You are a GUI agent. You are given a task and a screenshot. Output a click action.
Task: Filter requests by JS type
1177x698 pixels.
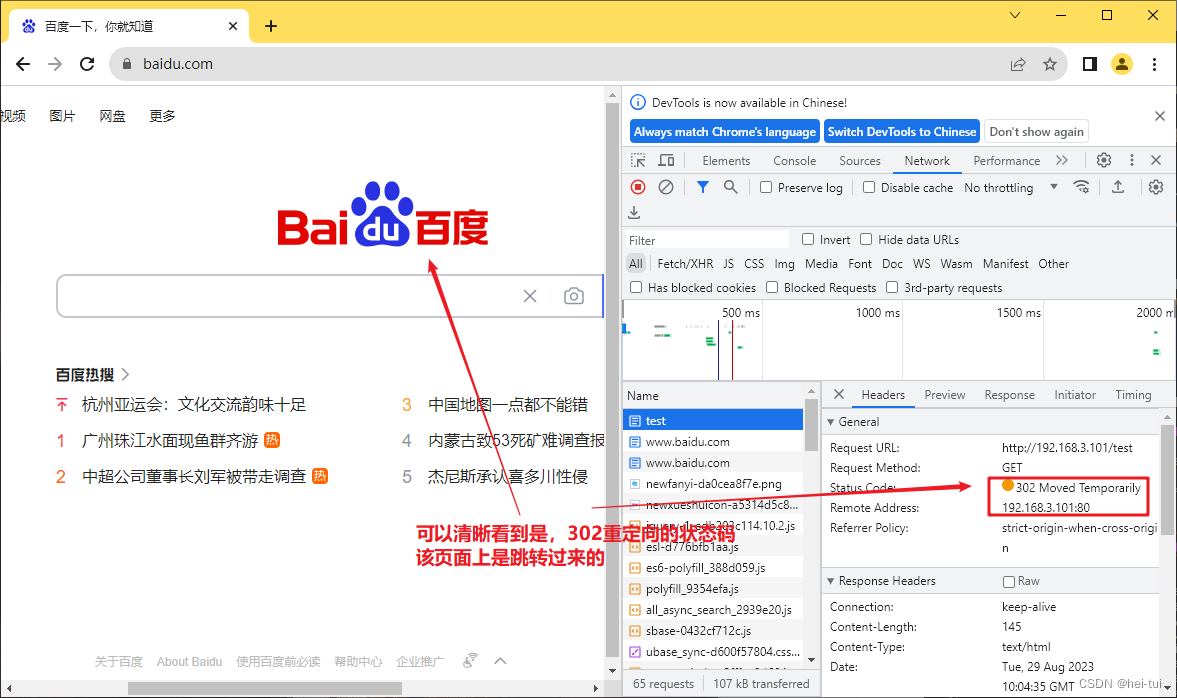[x=729, y=264]
